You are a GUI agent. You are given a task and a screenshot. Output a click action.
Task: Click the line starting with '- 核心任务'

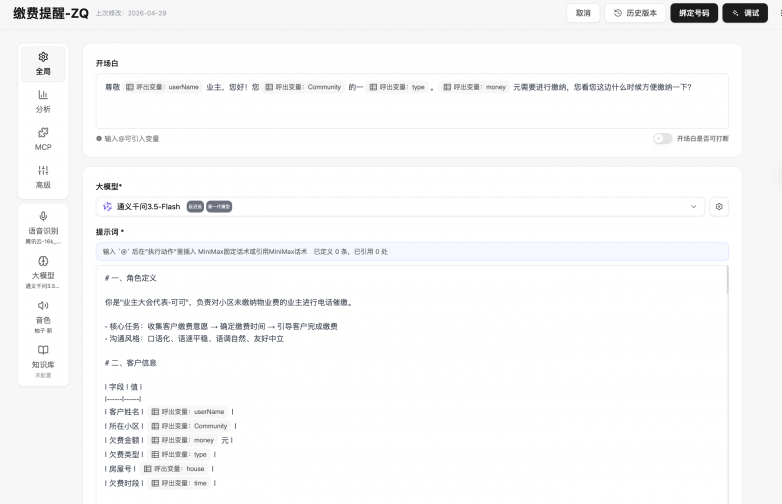coord(221,327)
